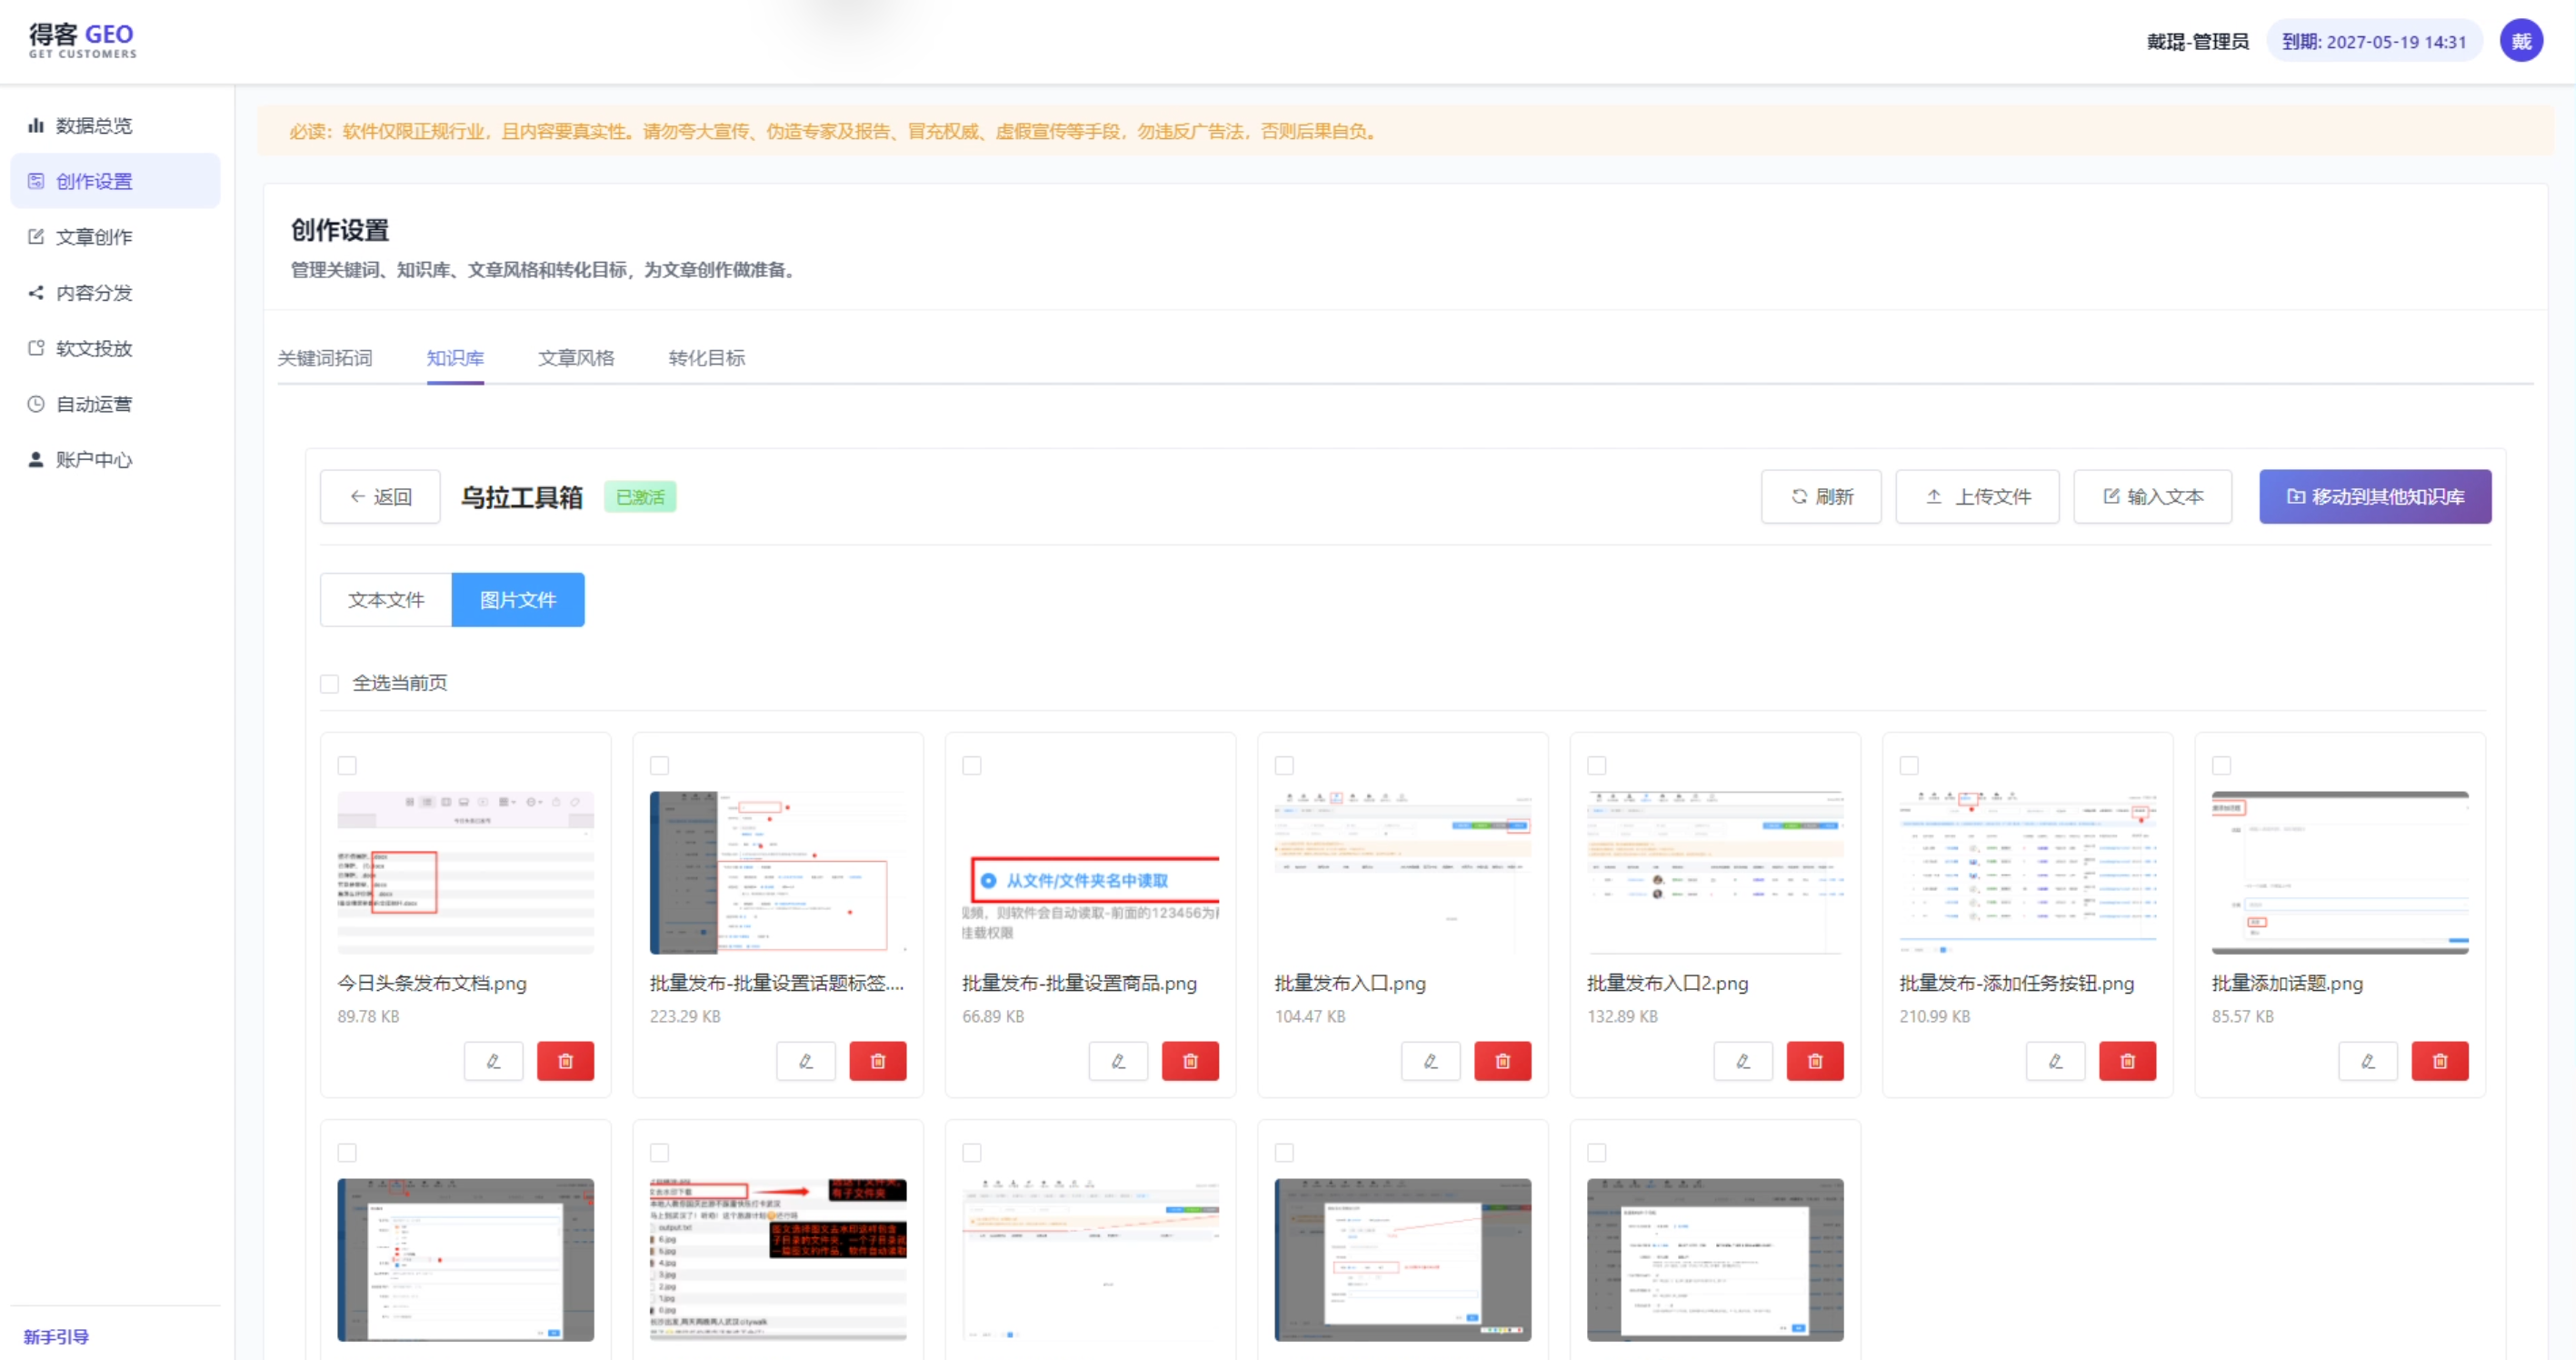
Task: Edit the 批量发布-批量设置话题标签 image name
Action: point(806,1061)
